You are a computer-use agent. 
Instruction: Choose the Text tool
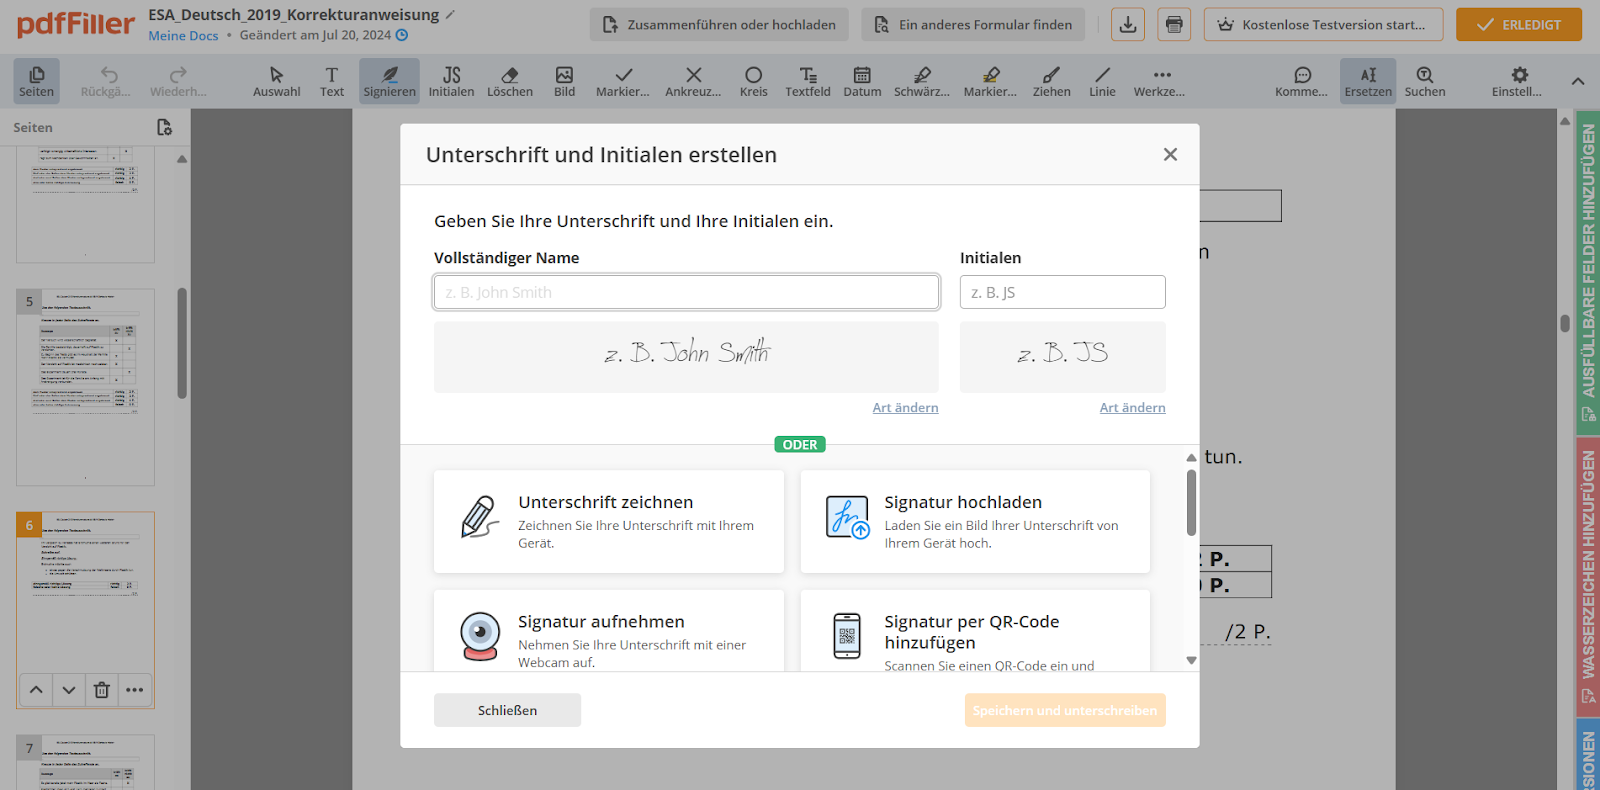tap(332, 82)
